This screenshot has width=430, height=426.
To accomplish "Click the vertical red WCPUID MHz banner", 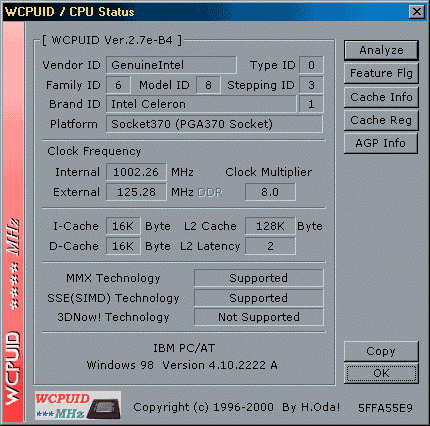I will tap(13, 223).
